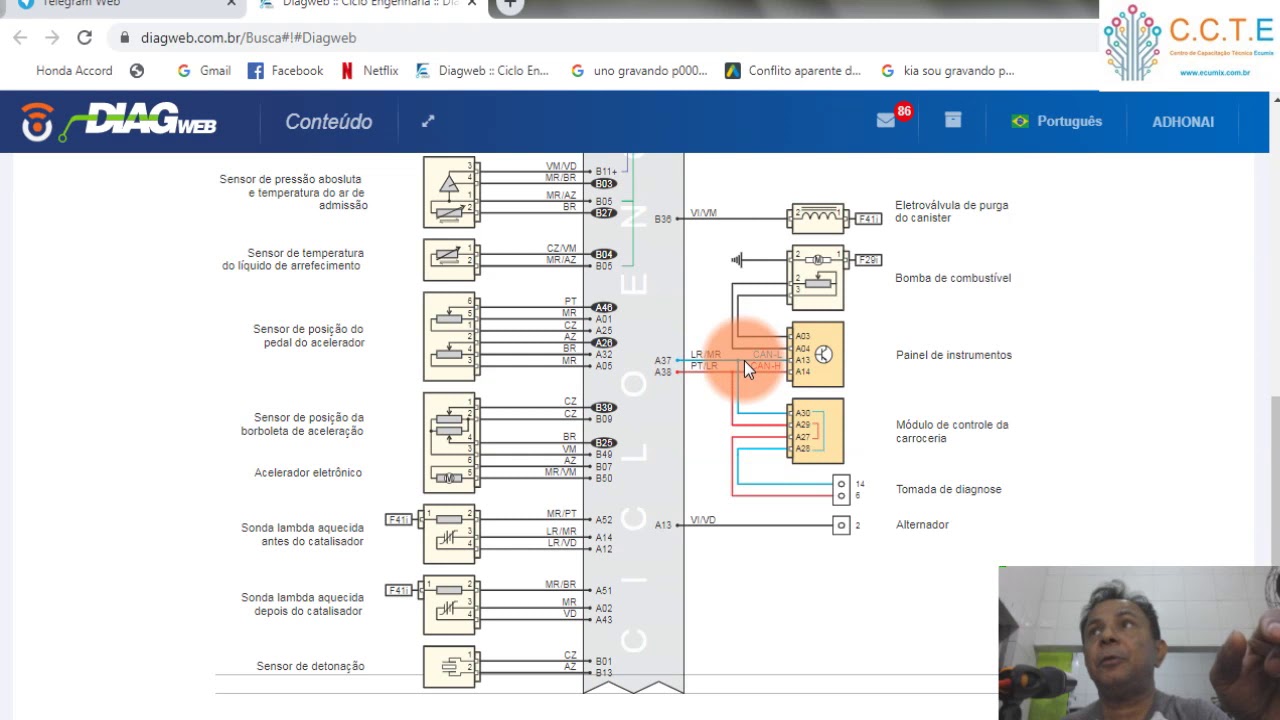Click the knock sensor component symbol
The width and height of the screenshot is (1280, 720).
pyautogui.click(x=450, y=666)
